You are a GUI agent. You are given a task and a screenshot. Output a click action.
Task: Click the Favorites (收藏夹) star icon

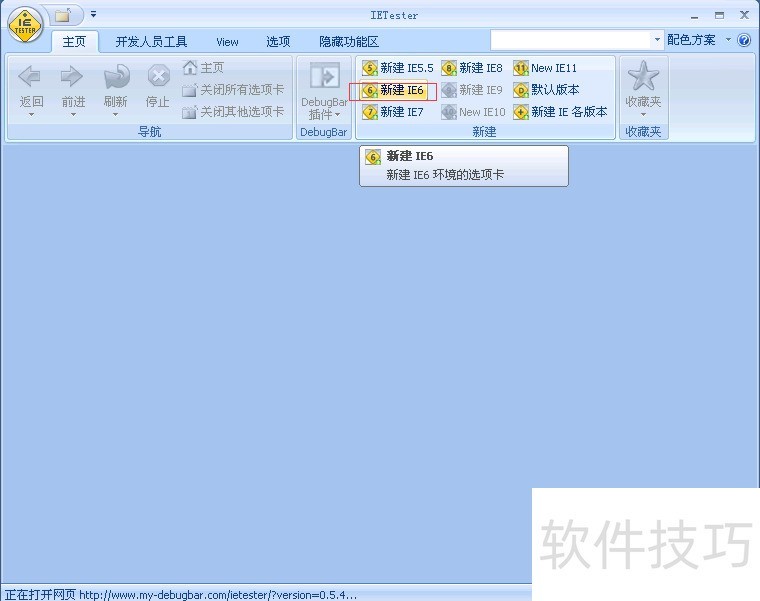643,78
